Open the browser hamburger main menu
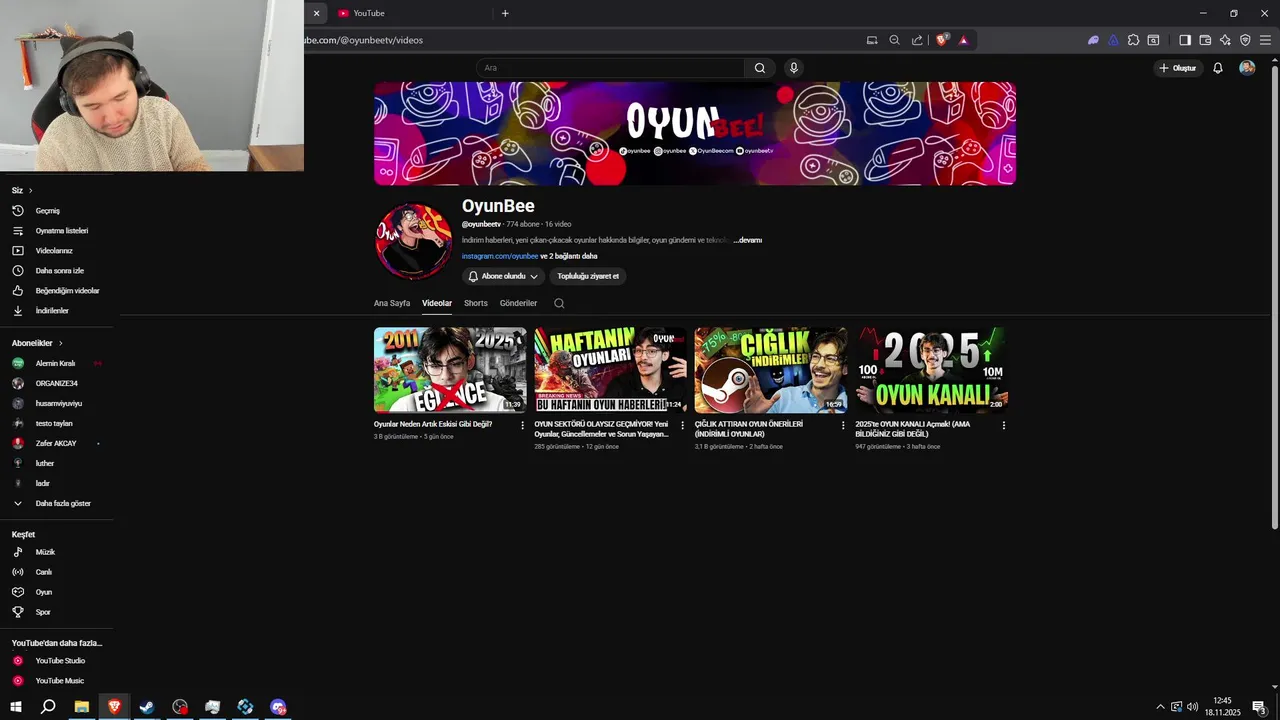Screen dimensions: 1280x720 1265,40
